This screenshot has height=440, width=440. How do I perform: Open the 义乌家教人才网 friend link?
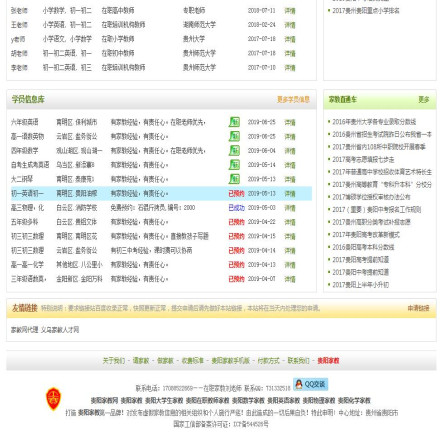[x=60, y=330]
